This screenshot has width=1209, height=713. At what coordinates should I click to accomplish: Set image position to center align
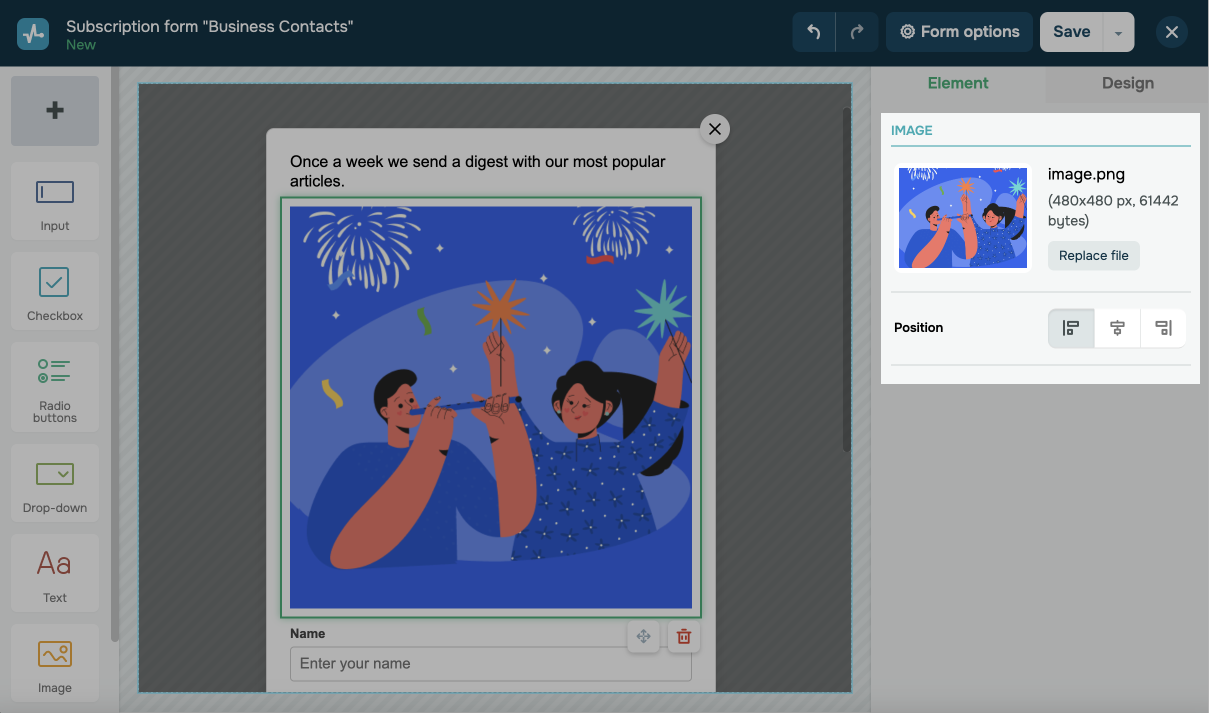[x=1117, y=328]
